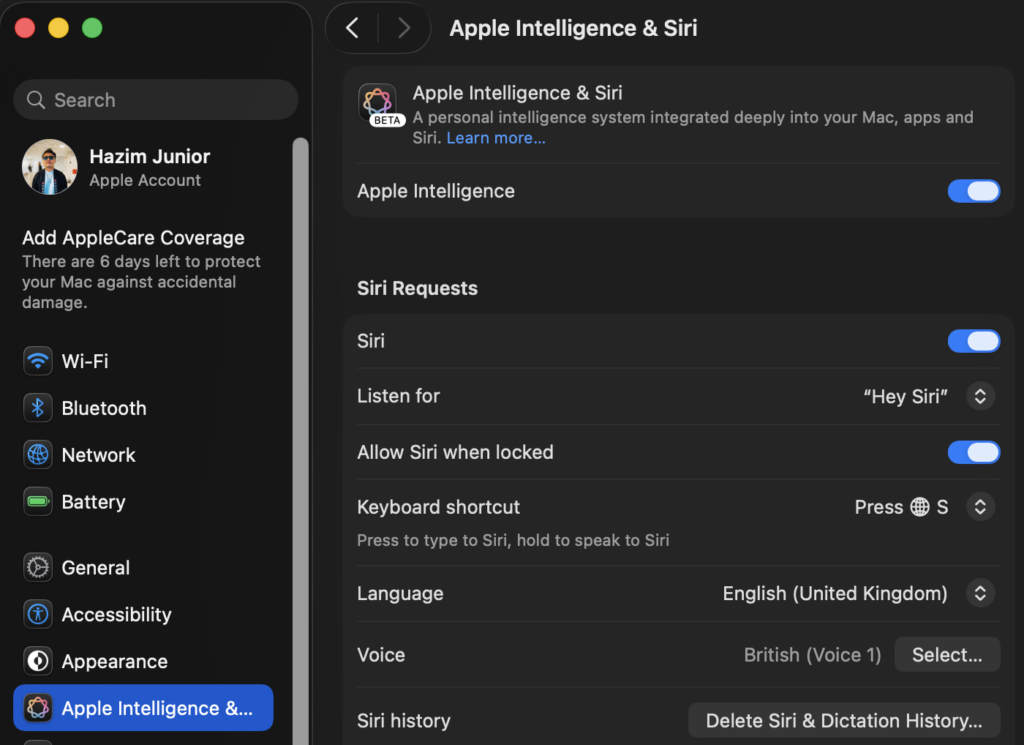Click the Select... voice button

click(x=947, y=654)
